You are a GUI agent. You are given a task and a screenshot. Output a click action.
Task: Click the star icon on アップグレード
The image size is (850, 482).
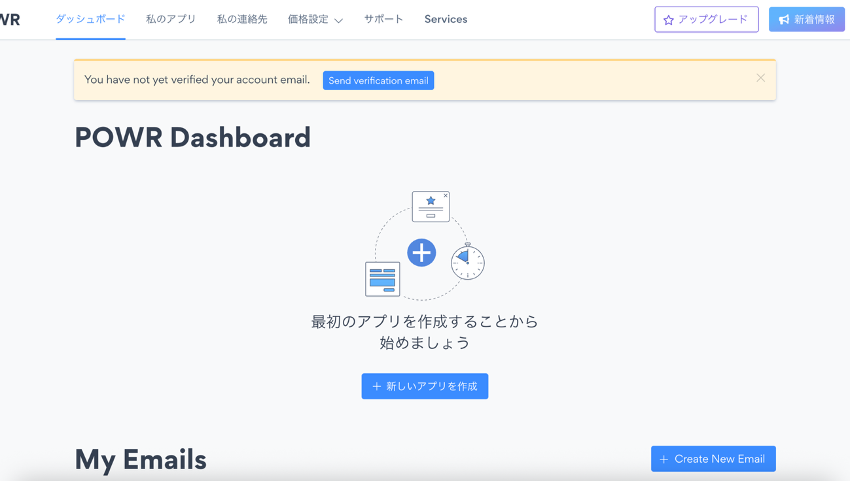coord(668,20)
